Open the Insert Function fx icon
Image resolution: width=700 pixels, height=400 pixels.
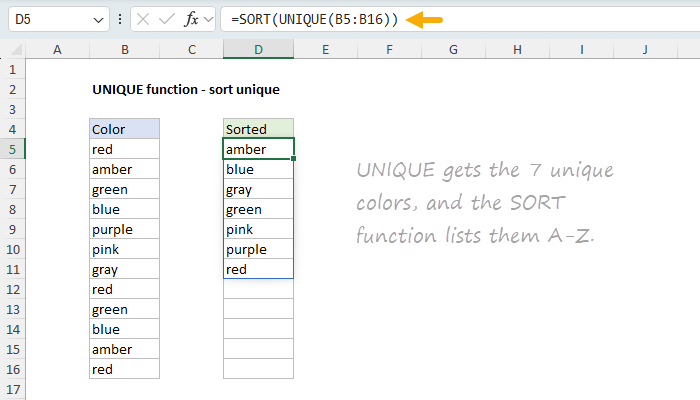pyautogui.click(x=191, y=20)
